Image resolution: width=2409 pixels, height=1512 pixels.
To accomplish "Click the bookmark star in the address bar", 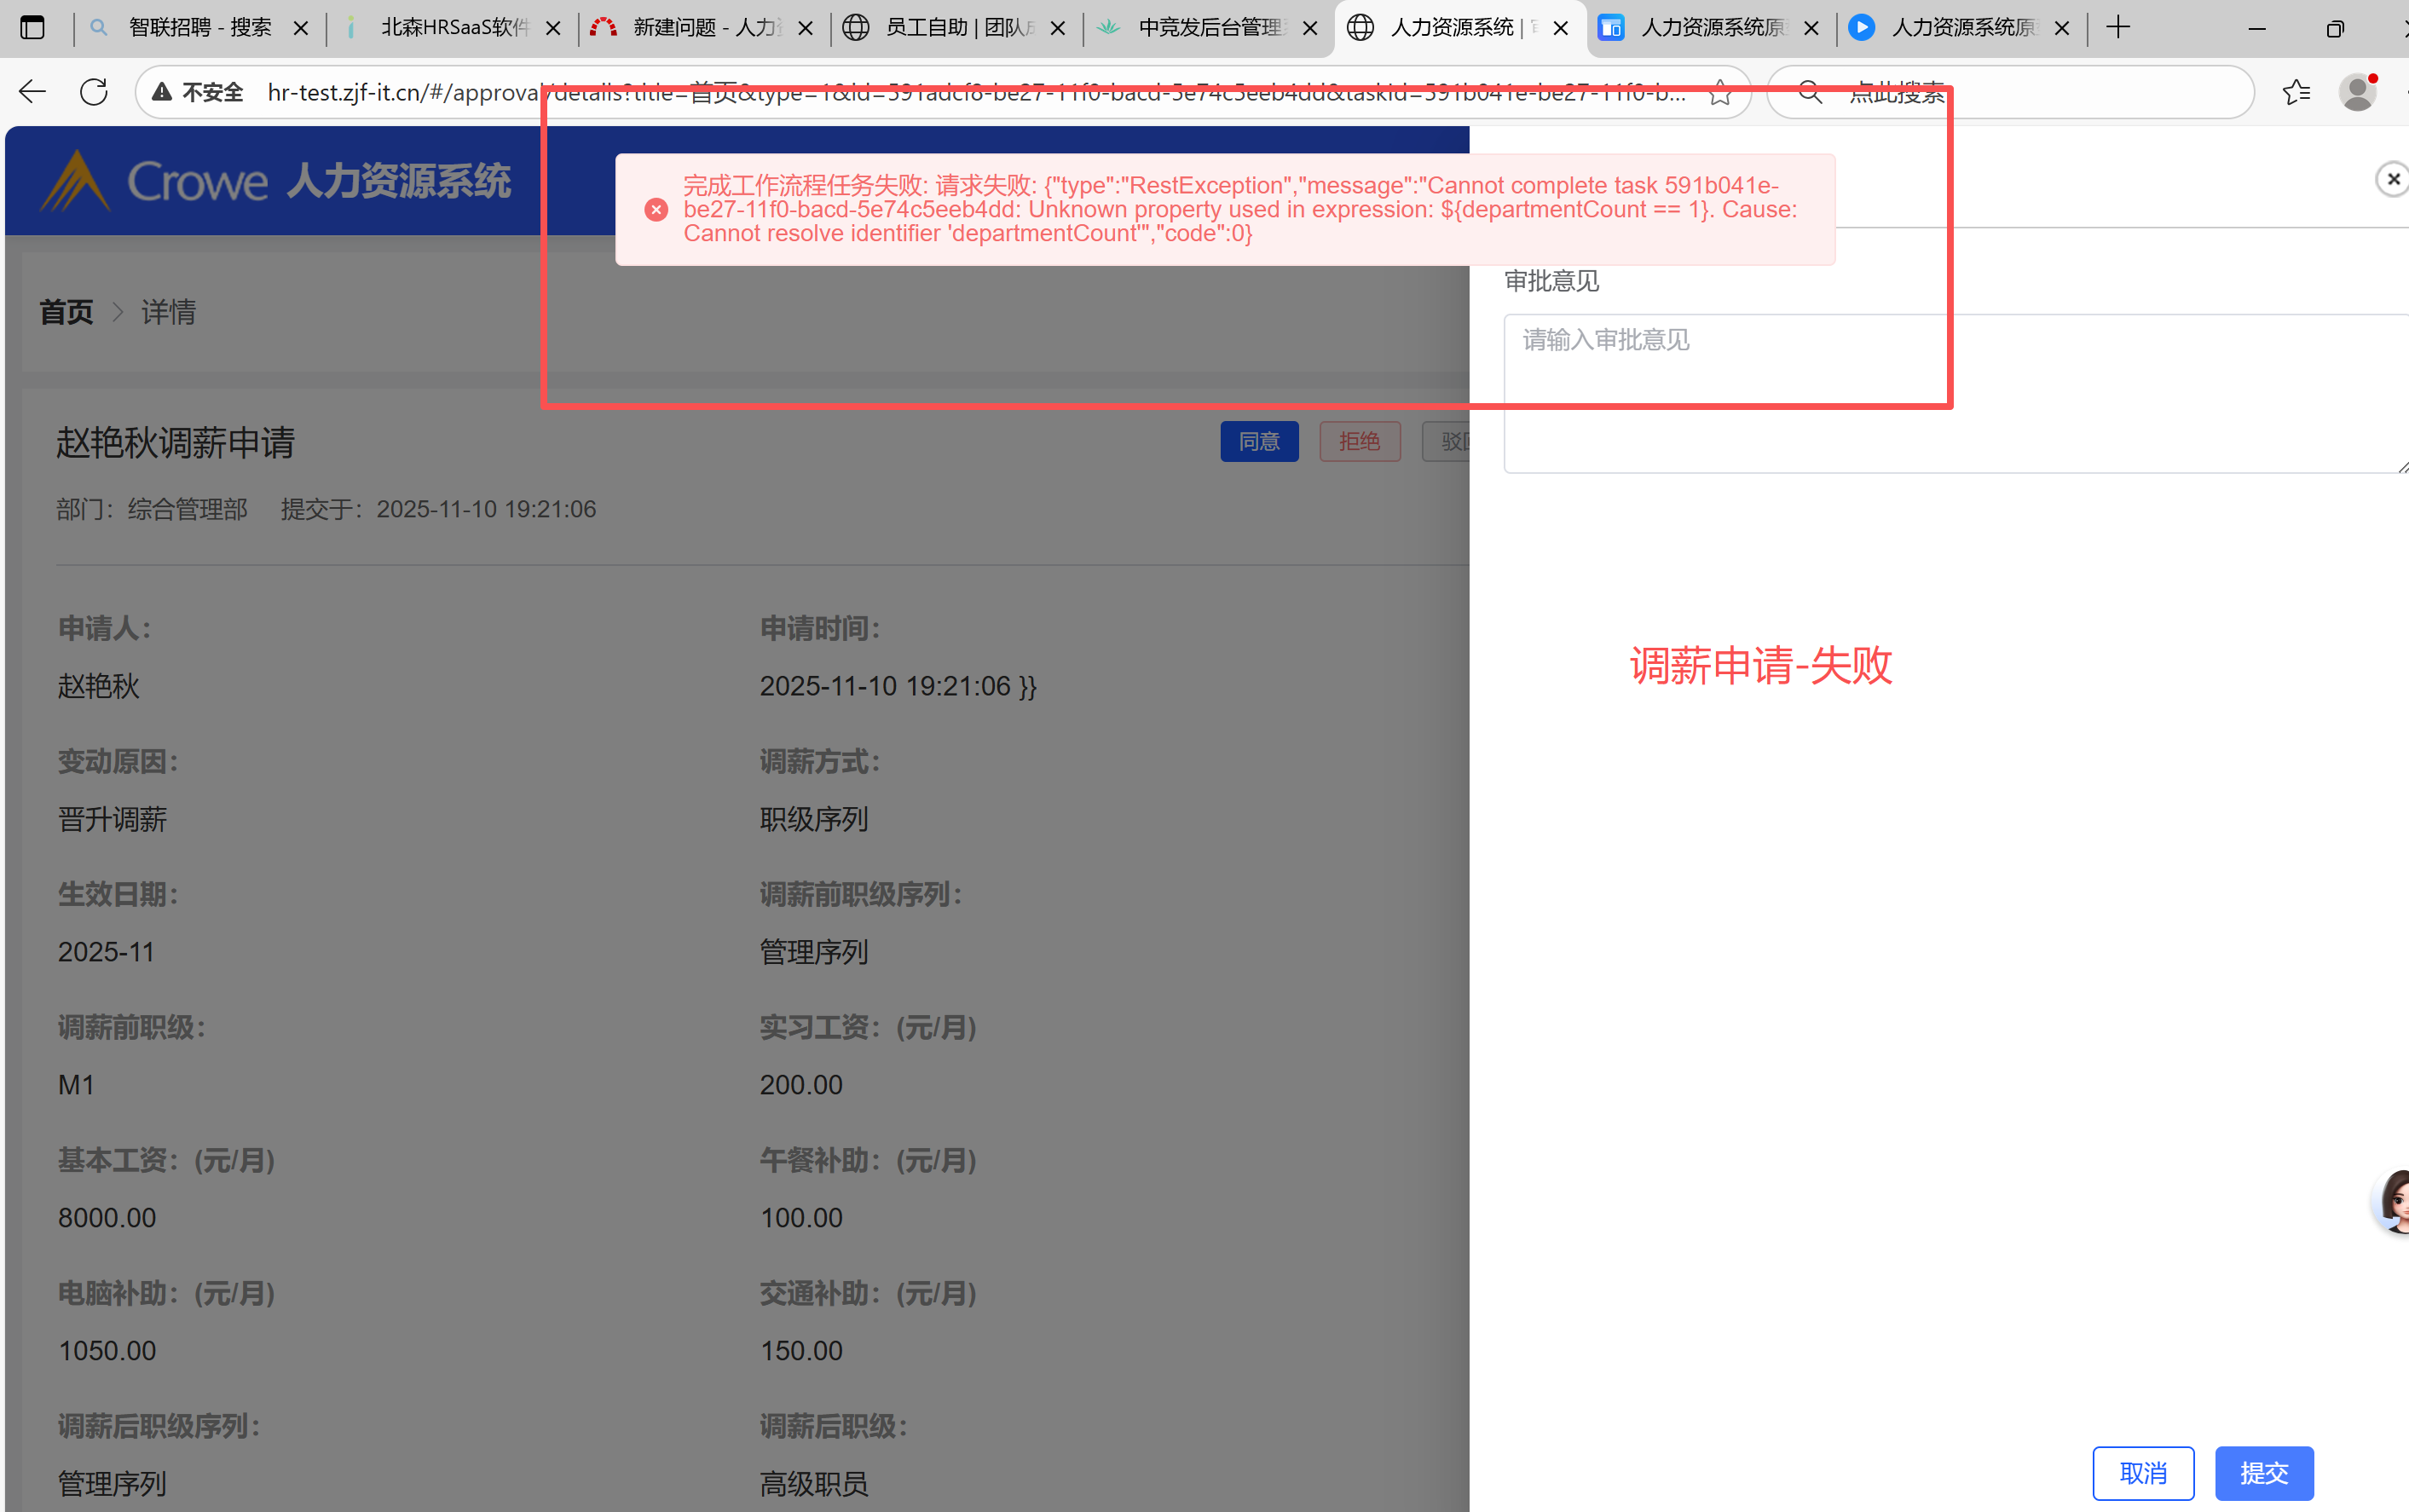I will click(x=1720, y=93).
